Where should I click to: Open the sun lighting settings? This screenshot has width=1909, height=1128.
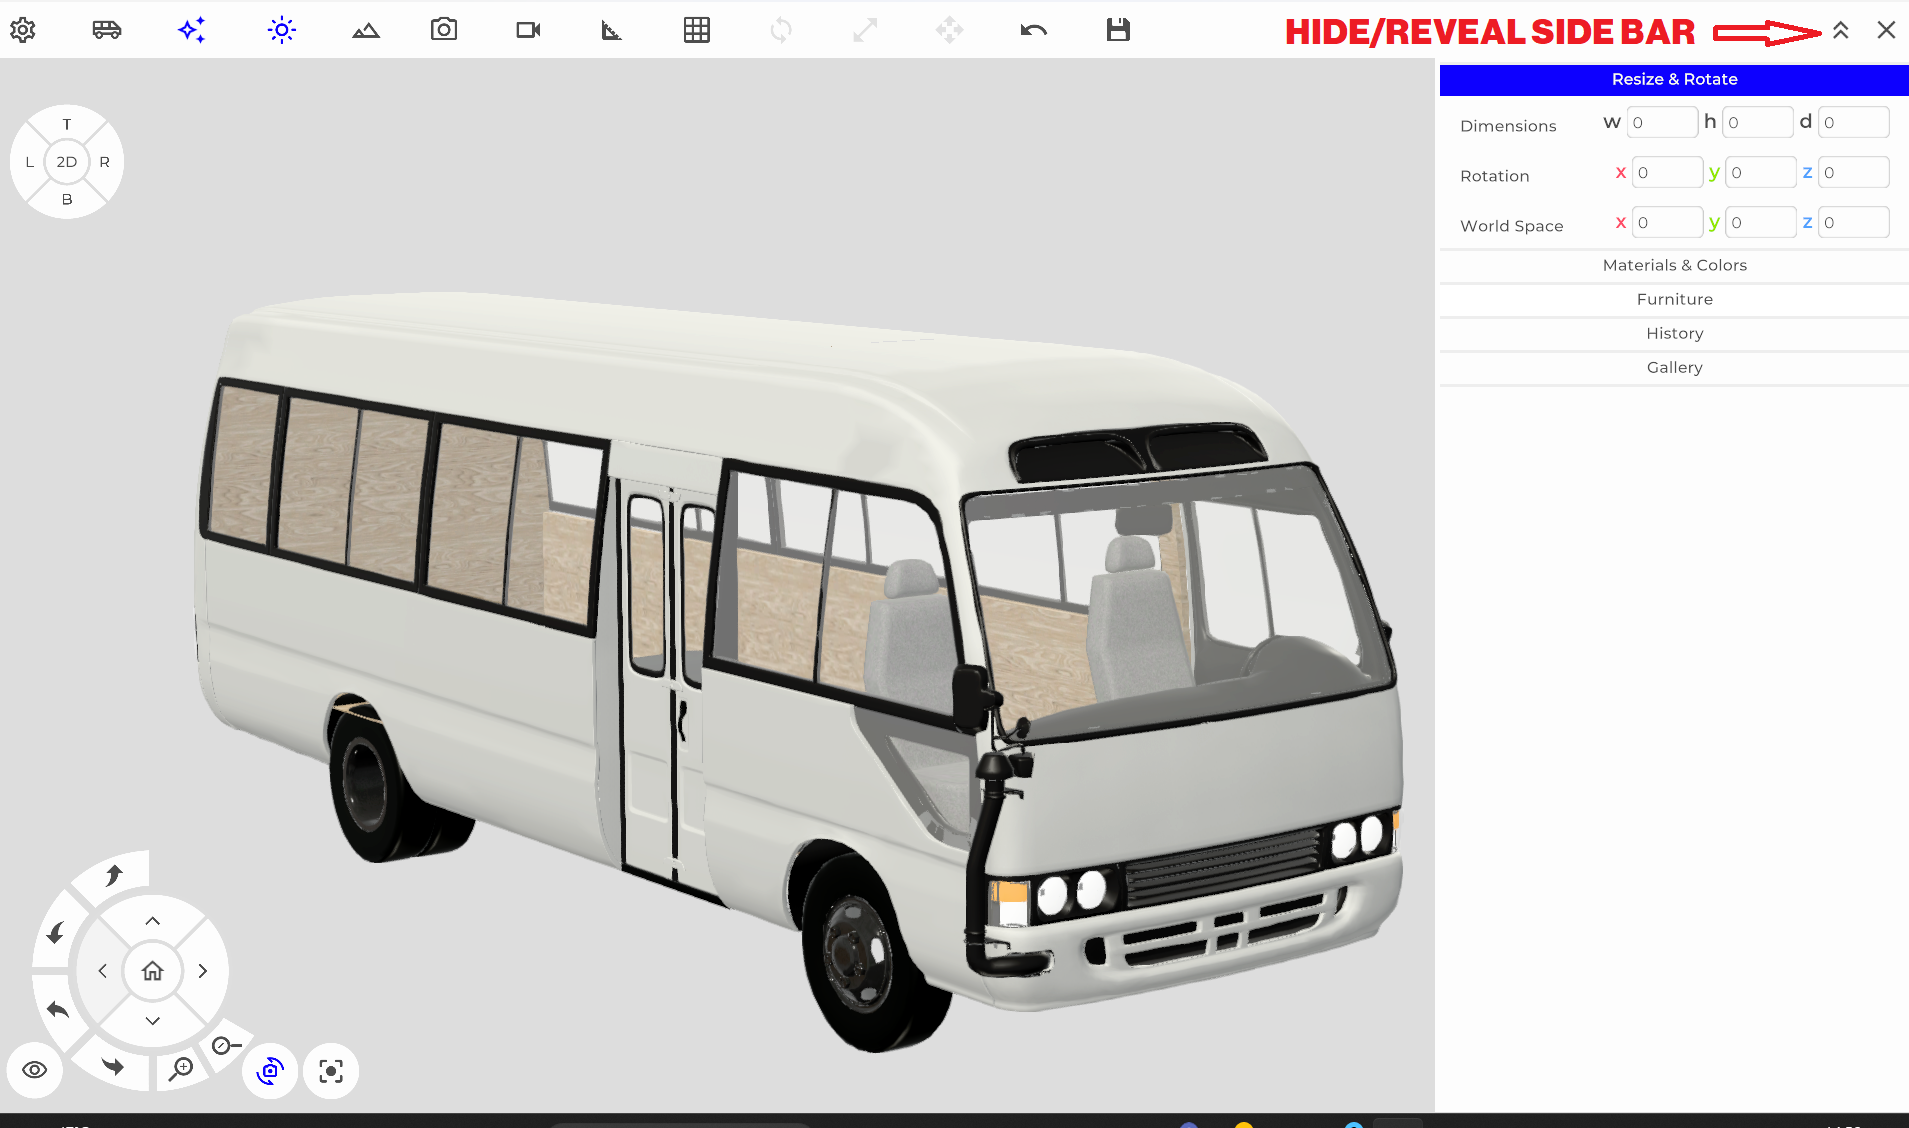[x=282, y=30]
